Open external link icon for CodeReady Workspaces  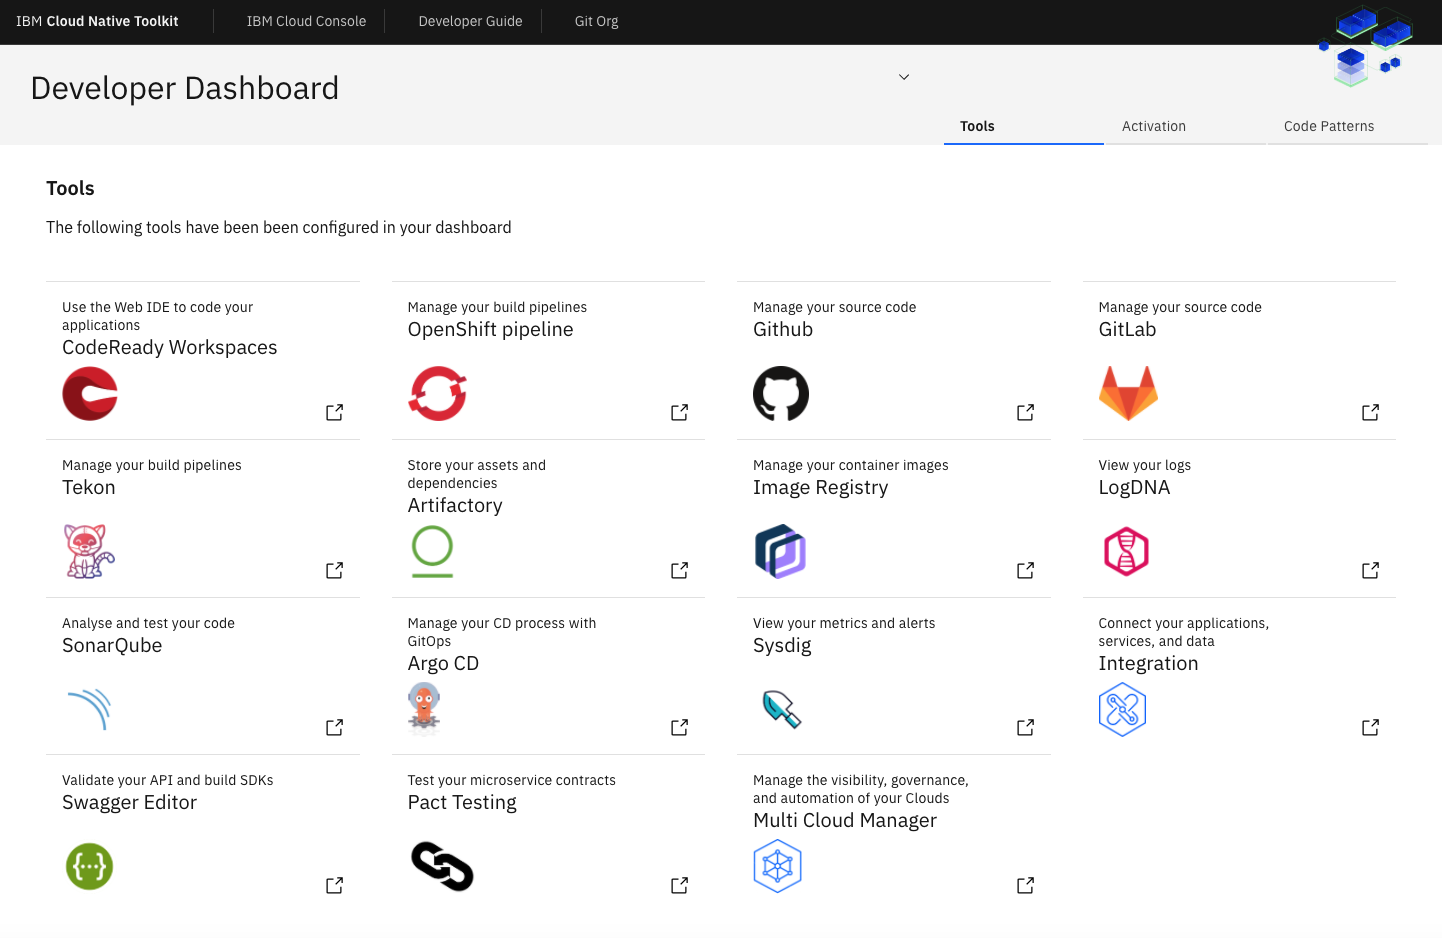(x=335, y=412)
